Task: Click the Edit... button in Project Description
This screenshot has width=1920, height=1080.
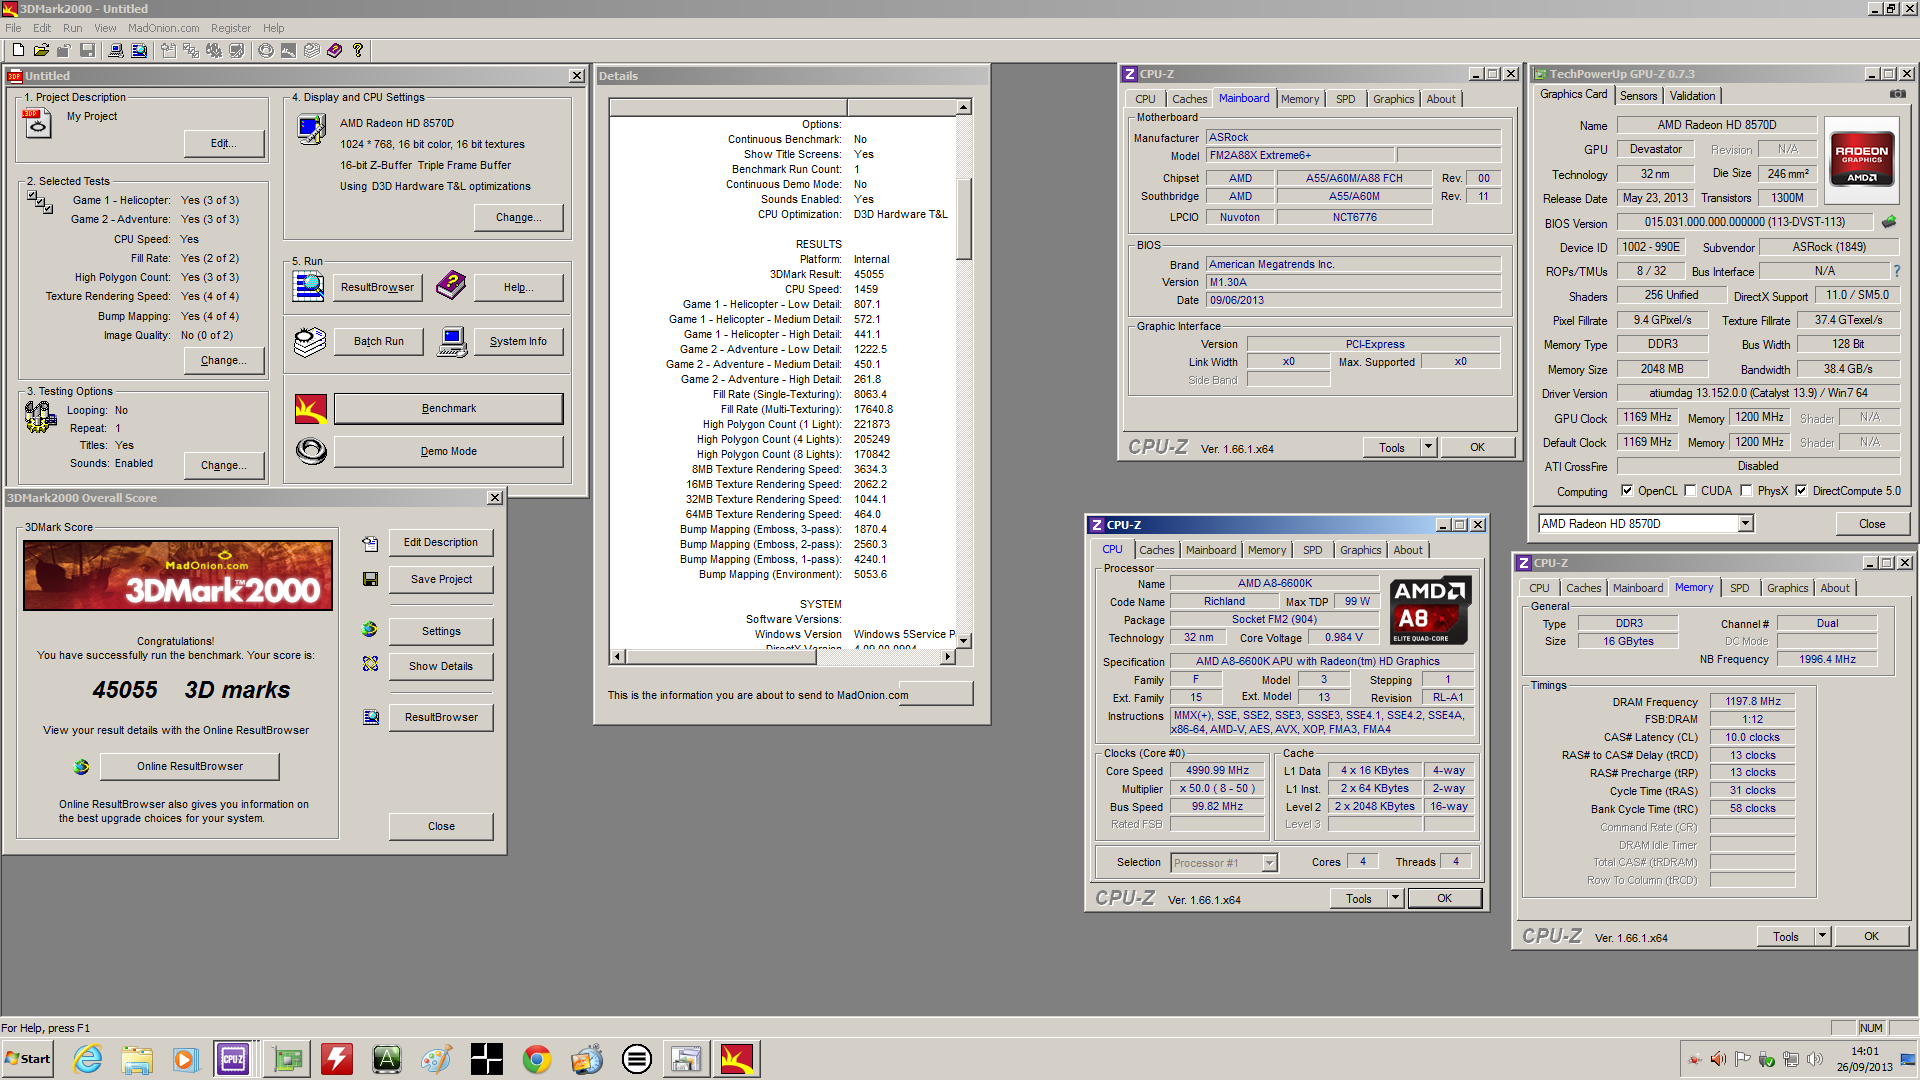Action: click(224, 144)
